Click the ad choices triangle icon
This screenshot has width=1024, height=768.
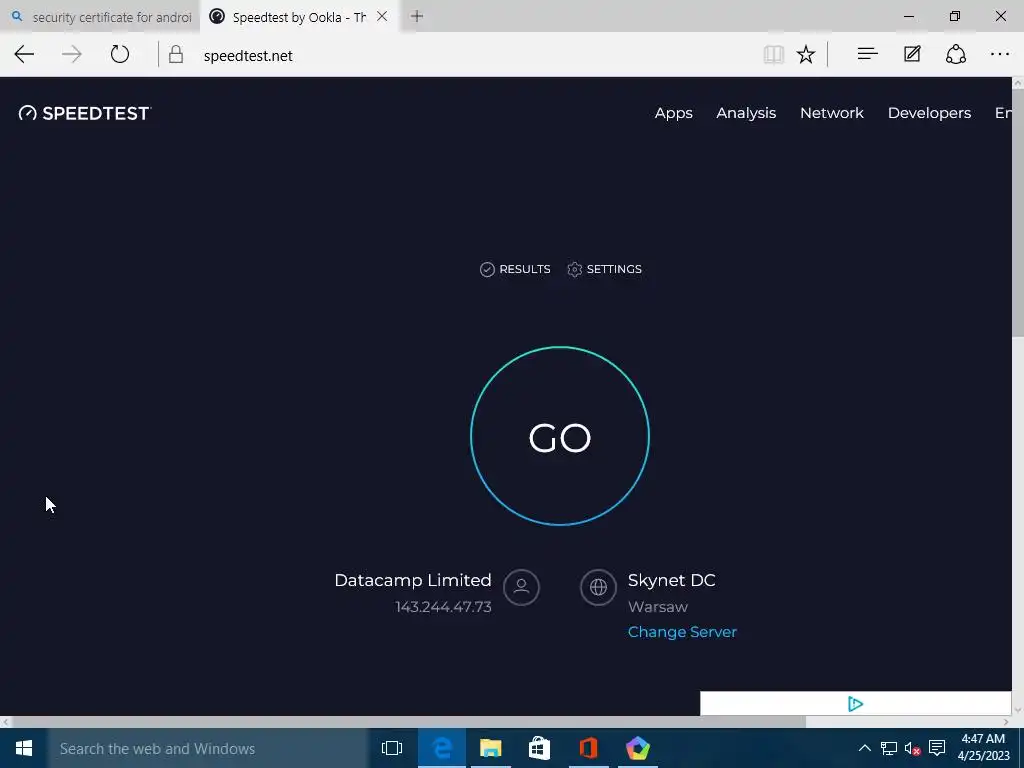pyautogui.click(x=856, y=704)
